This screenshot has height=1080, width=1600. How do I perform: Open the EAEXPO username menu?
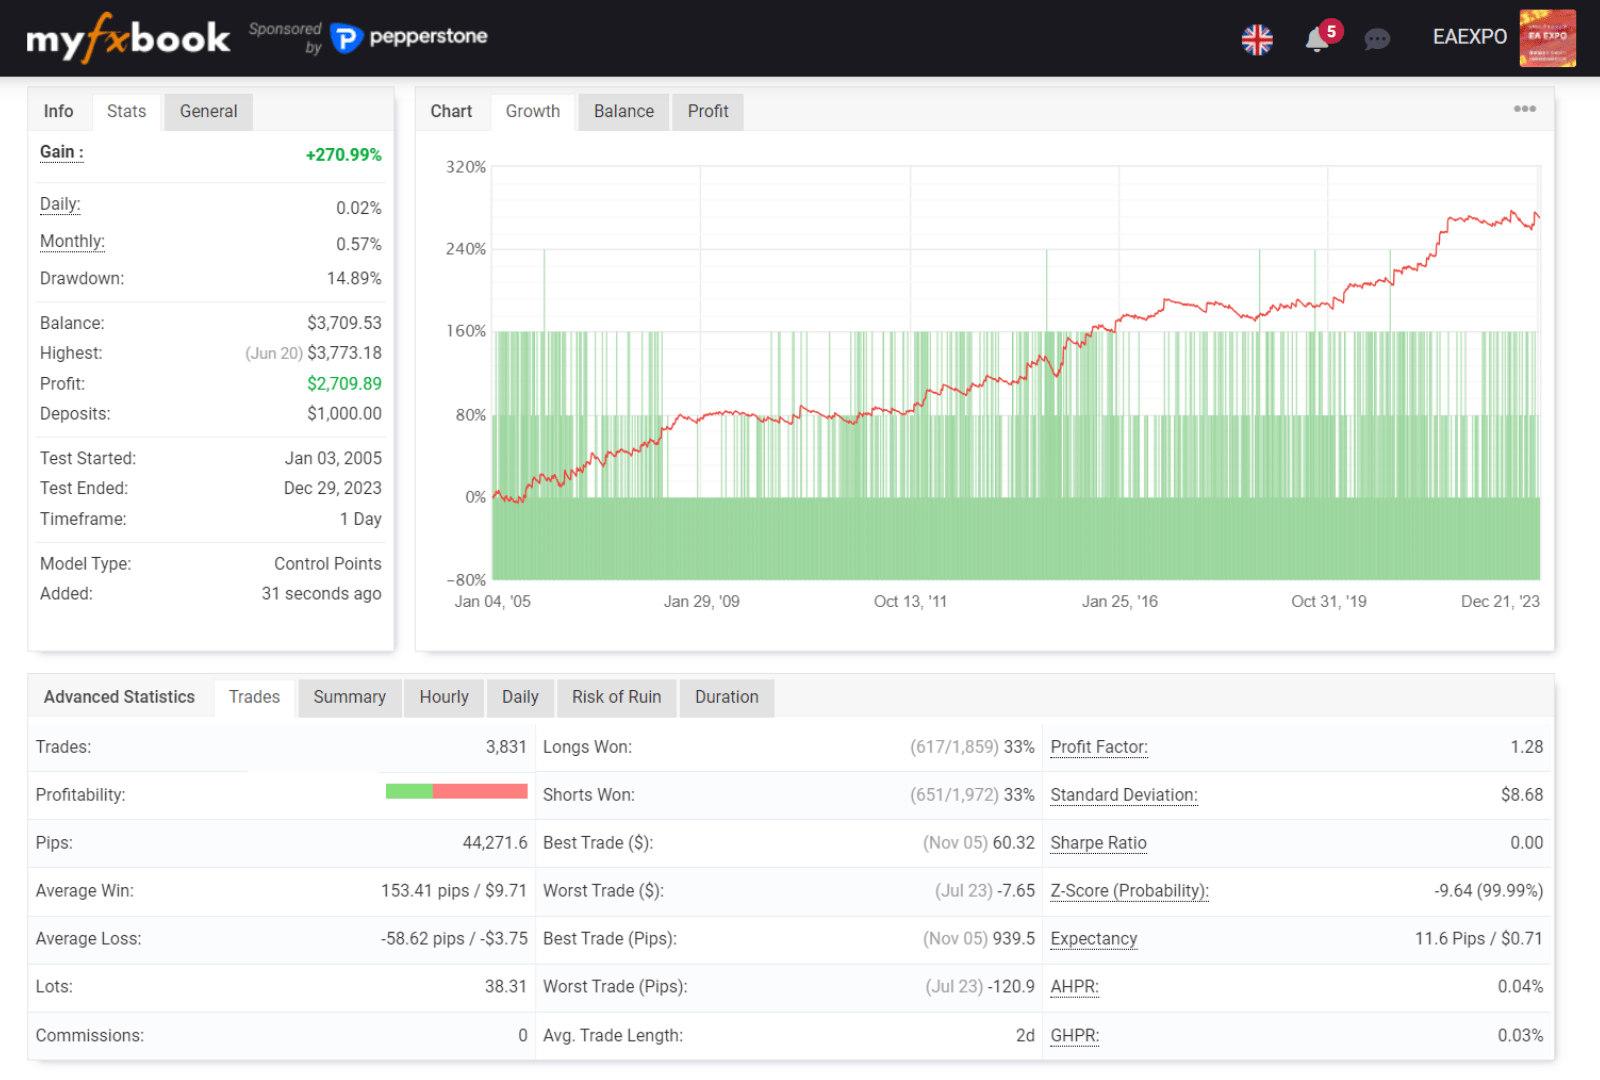tap(1469, 37)
